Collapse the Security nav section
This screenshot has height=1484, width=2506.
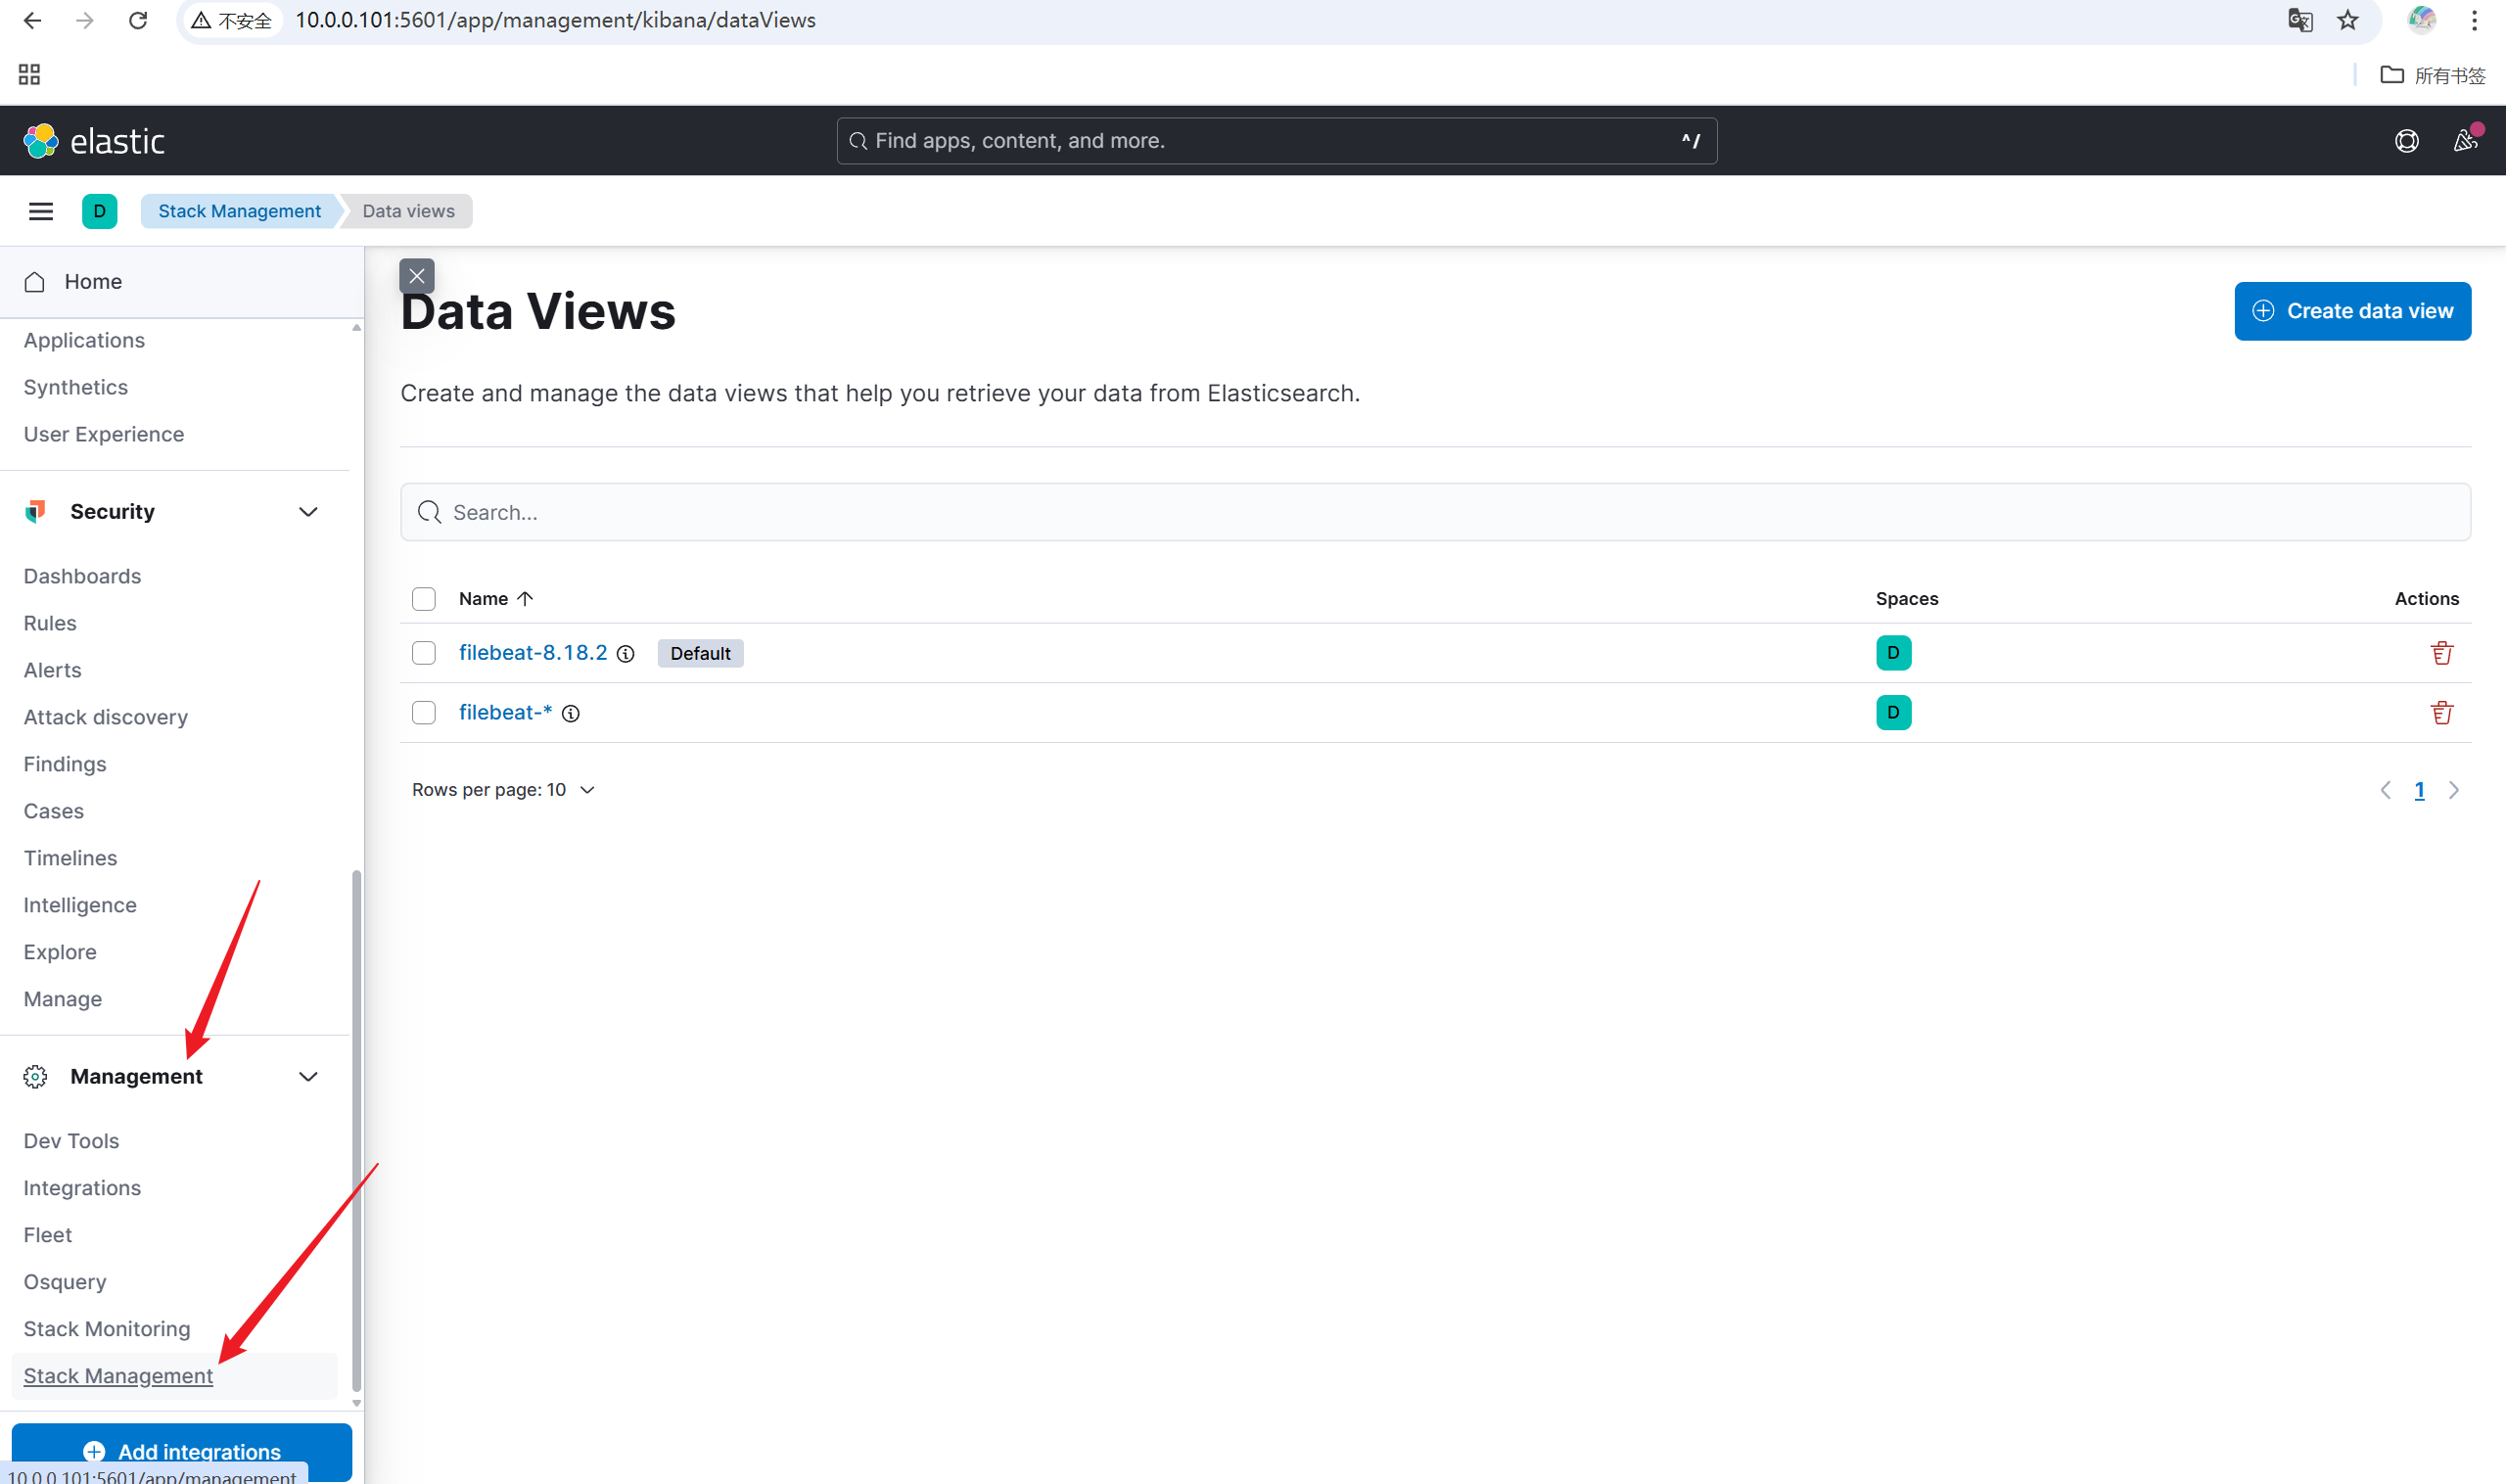308,512
